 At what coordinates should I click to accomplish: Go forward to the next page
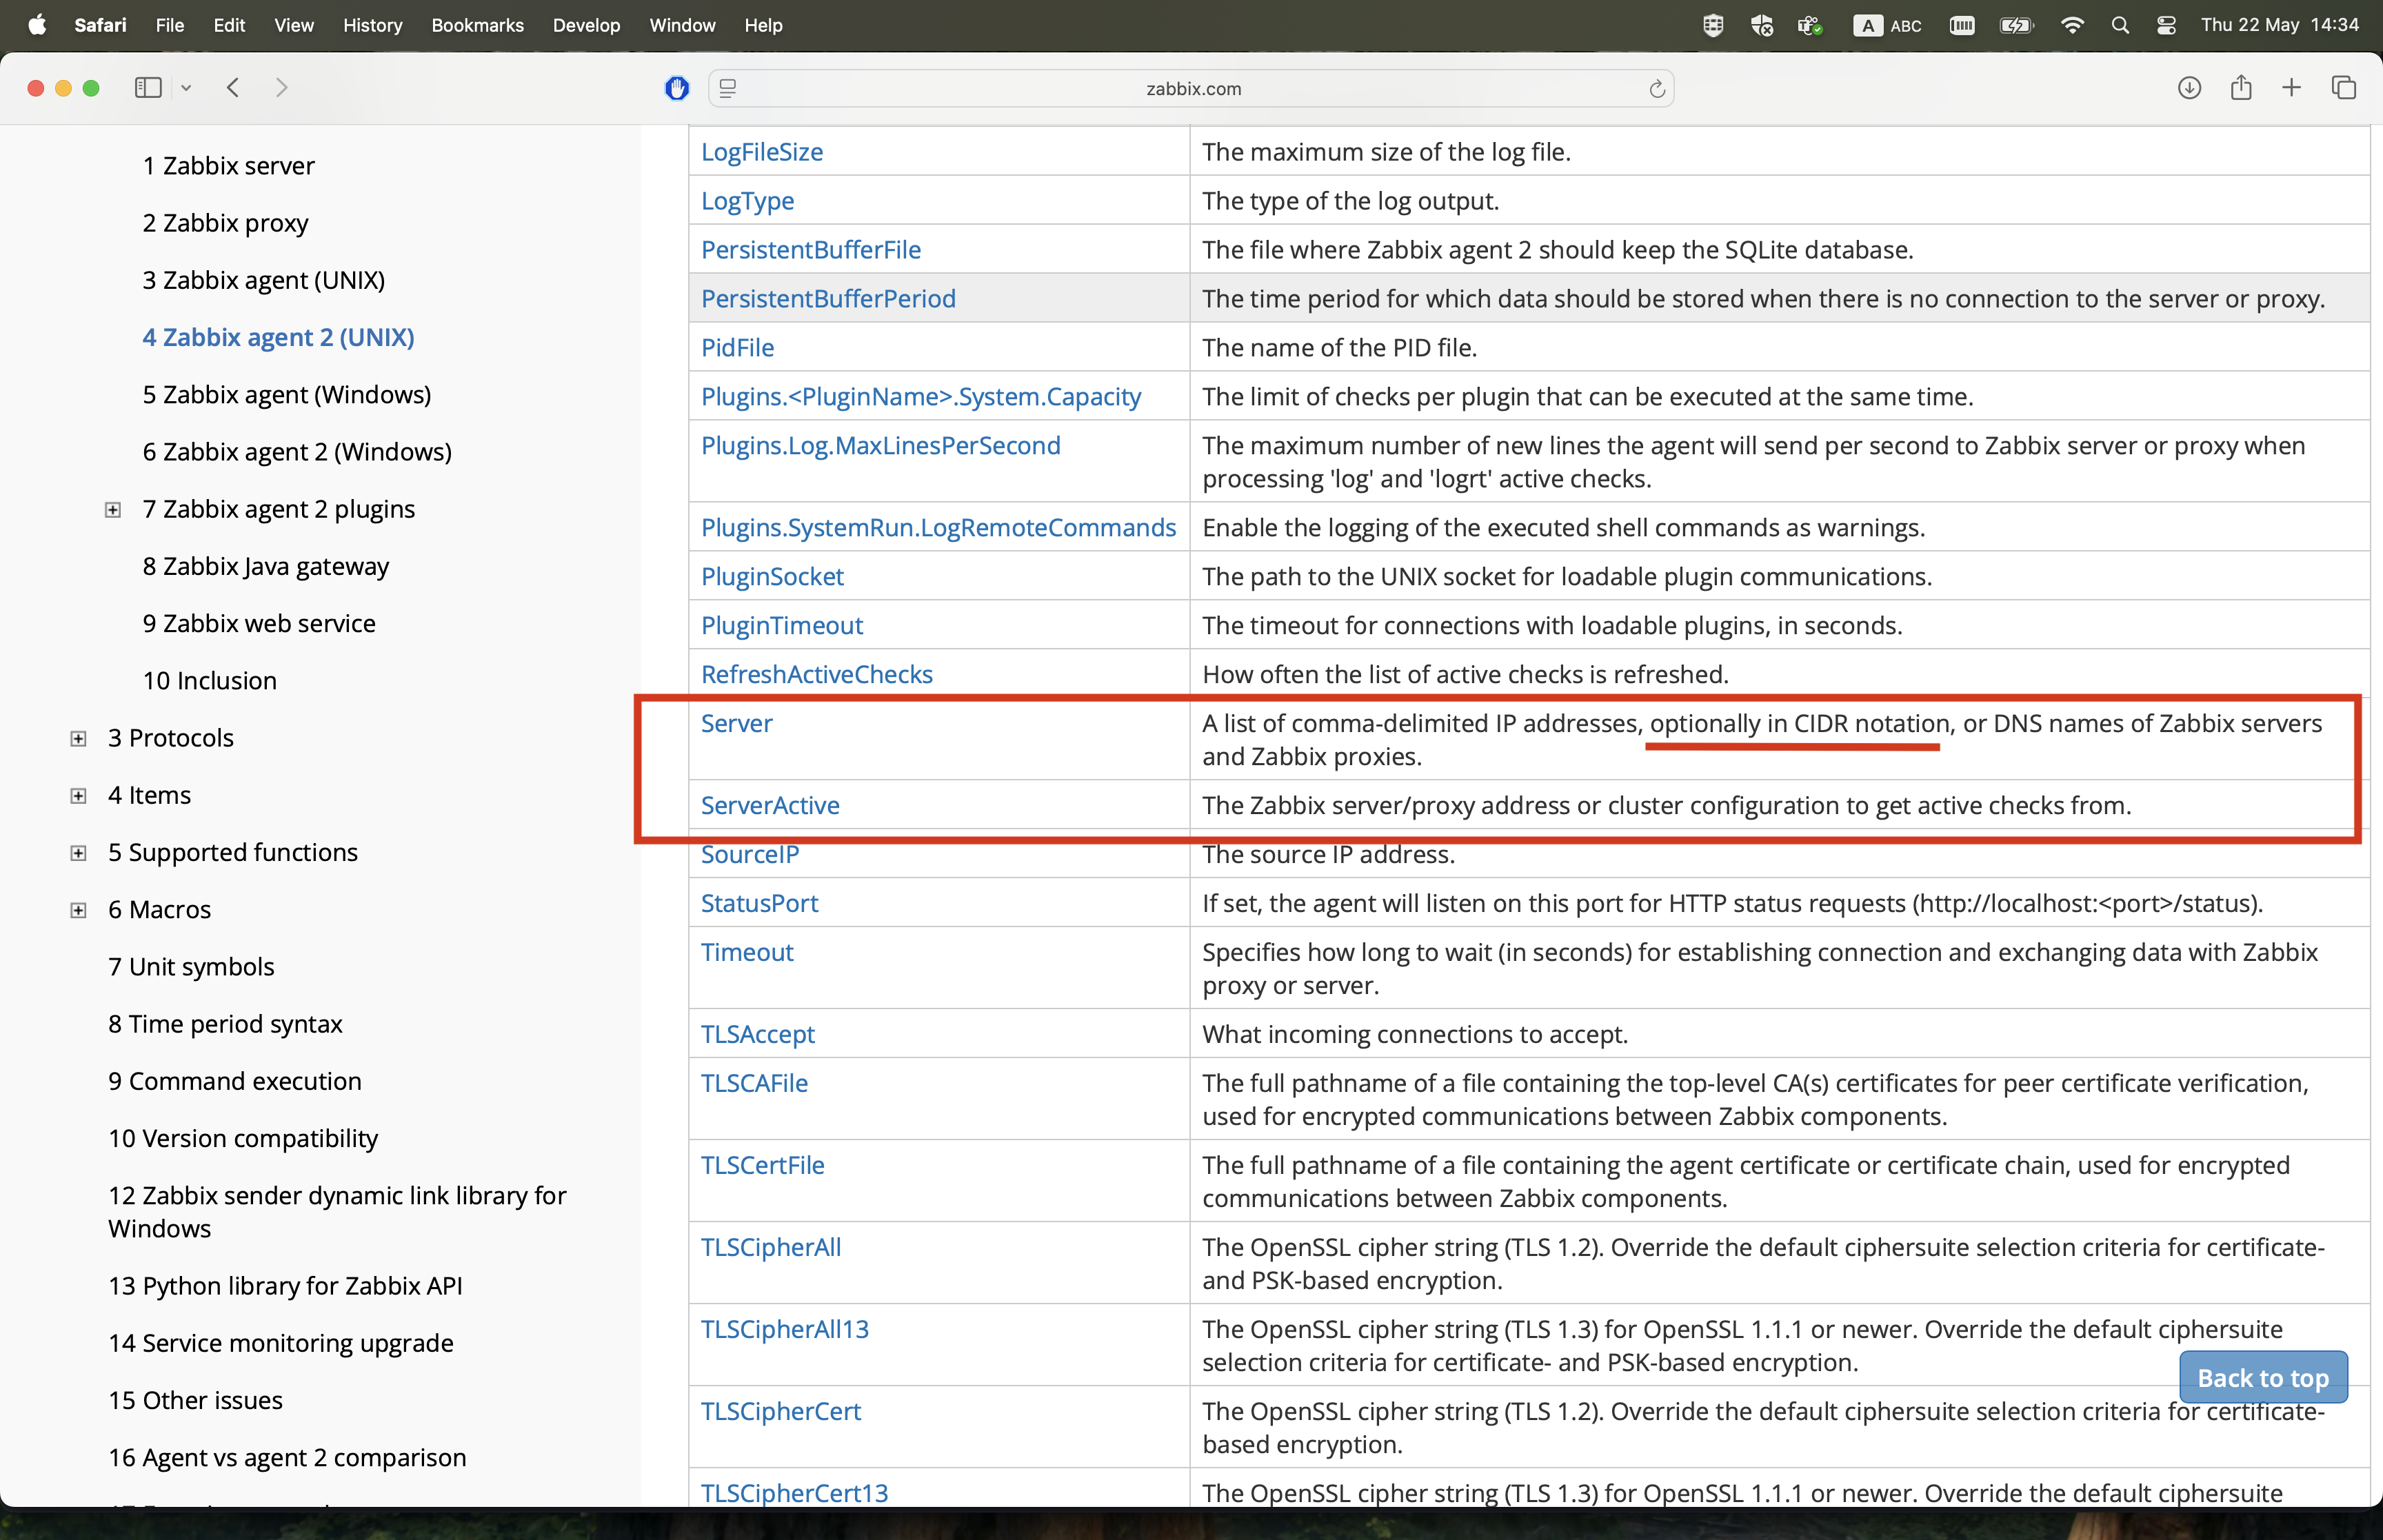(281, 88)
